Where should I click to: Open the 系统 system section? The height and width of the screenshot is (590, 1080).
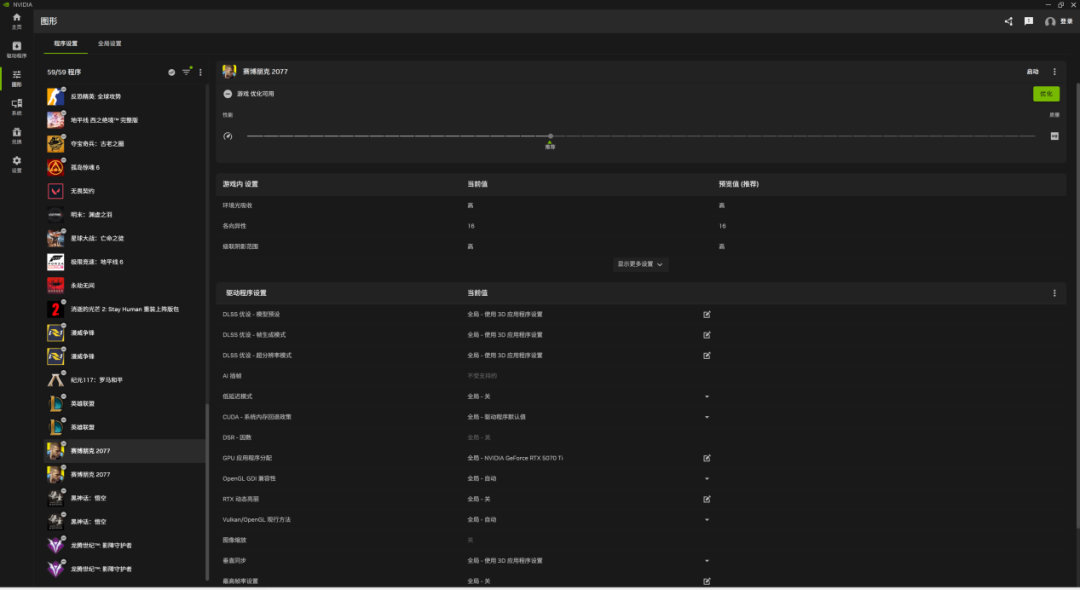tap(17, 107)
